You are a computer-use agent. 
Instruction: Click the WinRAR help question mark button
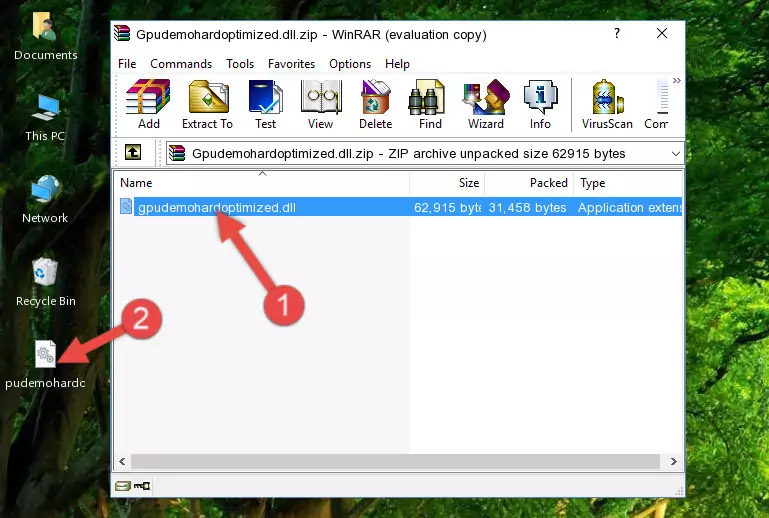point(616,34)
